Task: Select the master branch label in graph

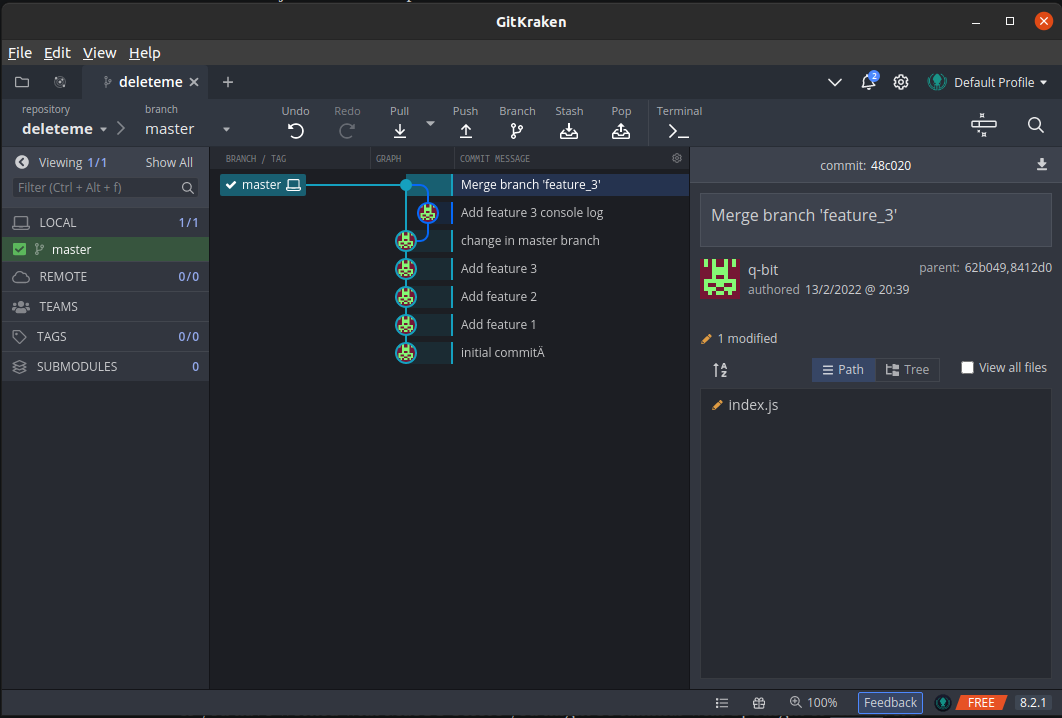Action: (263, 184)
